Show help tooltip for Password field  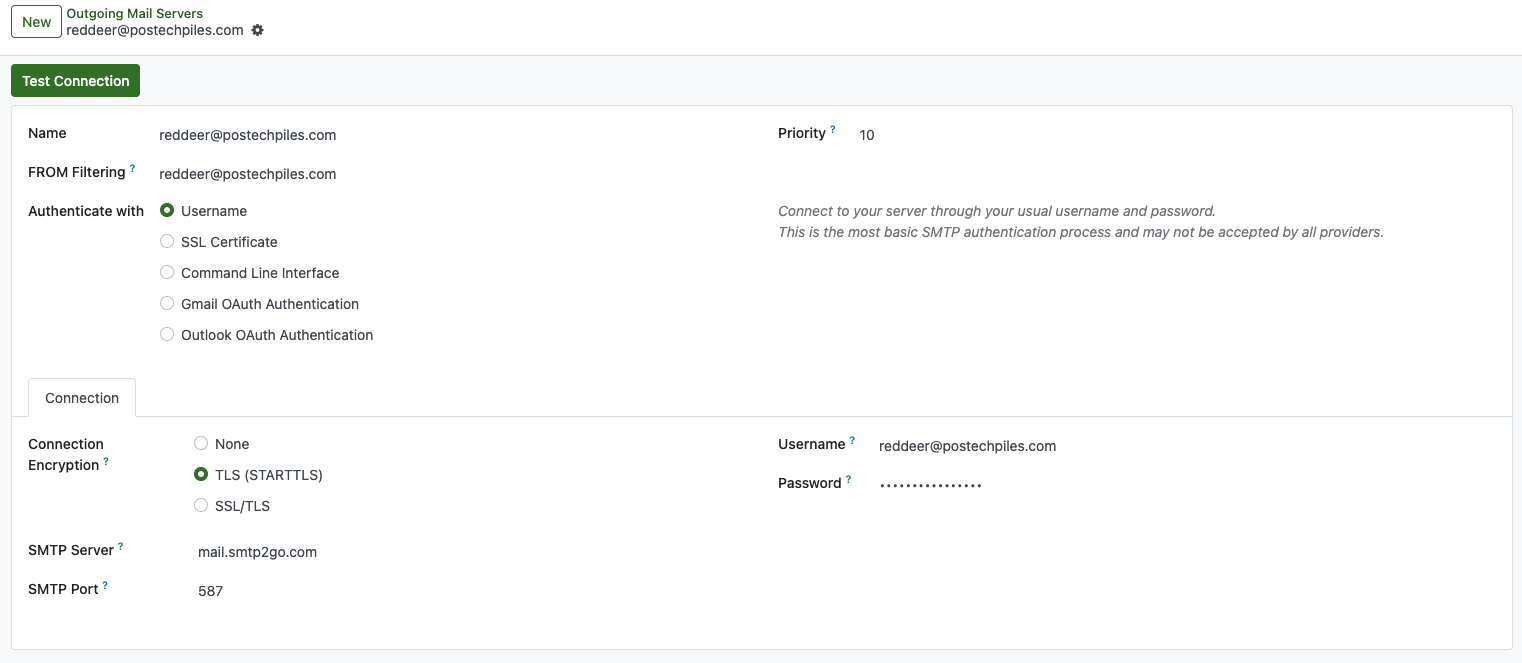pos(849,480)
